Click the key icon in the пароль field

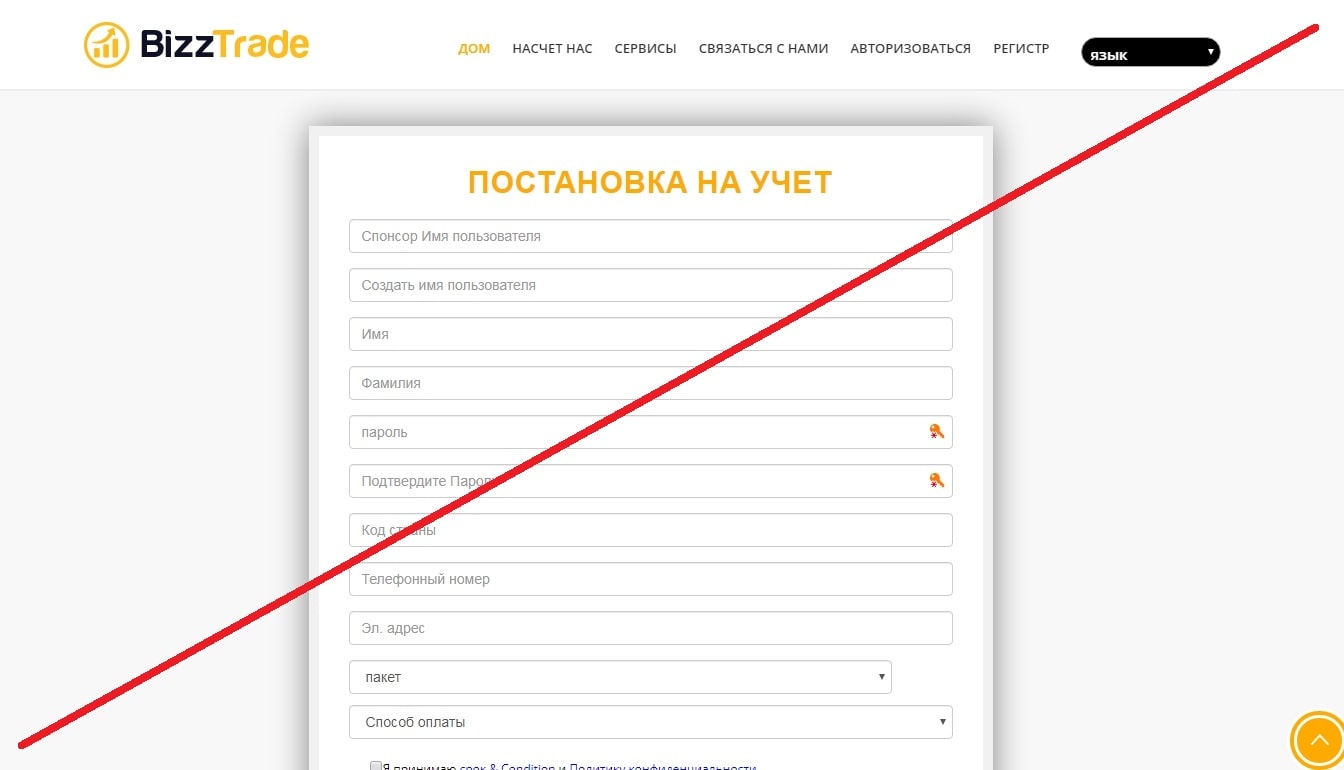pyautogui.click(x=936, y=432)
